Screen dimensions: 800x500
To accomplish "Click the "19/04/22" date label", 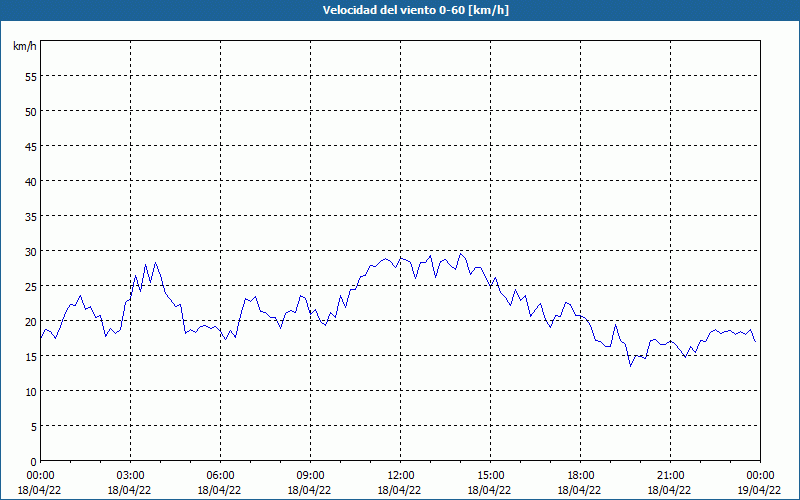I will pyautogui.click(x=759, y=490).
